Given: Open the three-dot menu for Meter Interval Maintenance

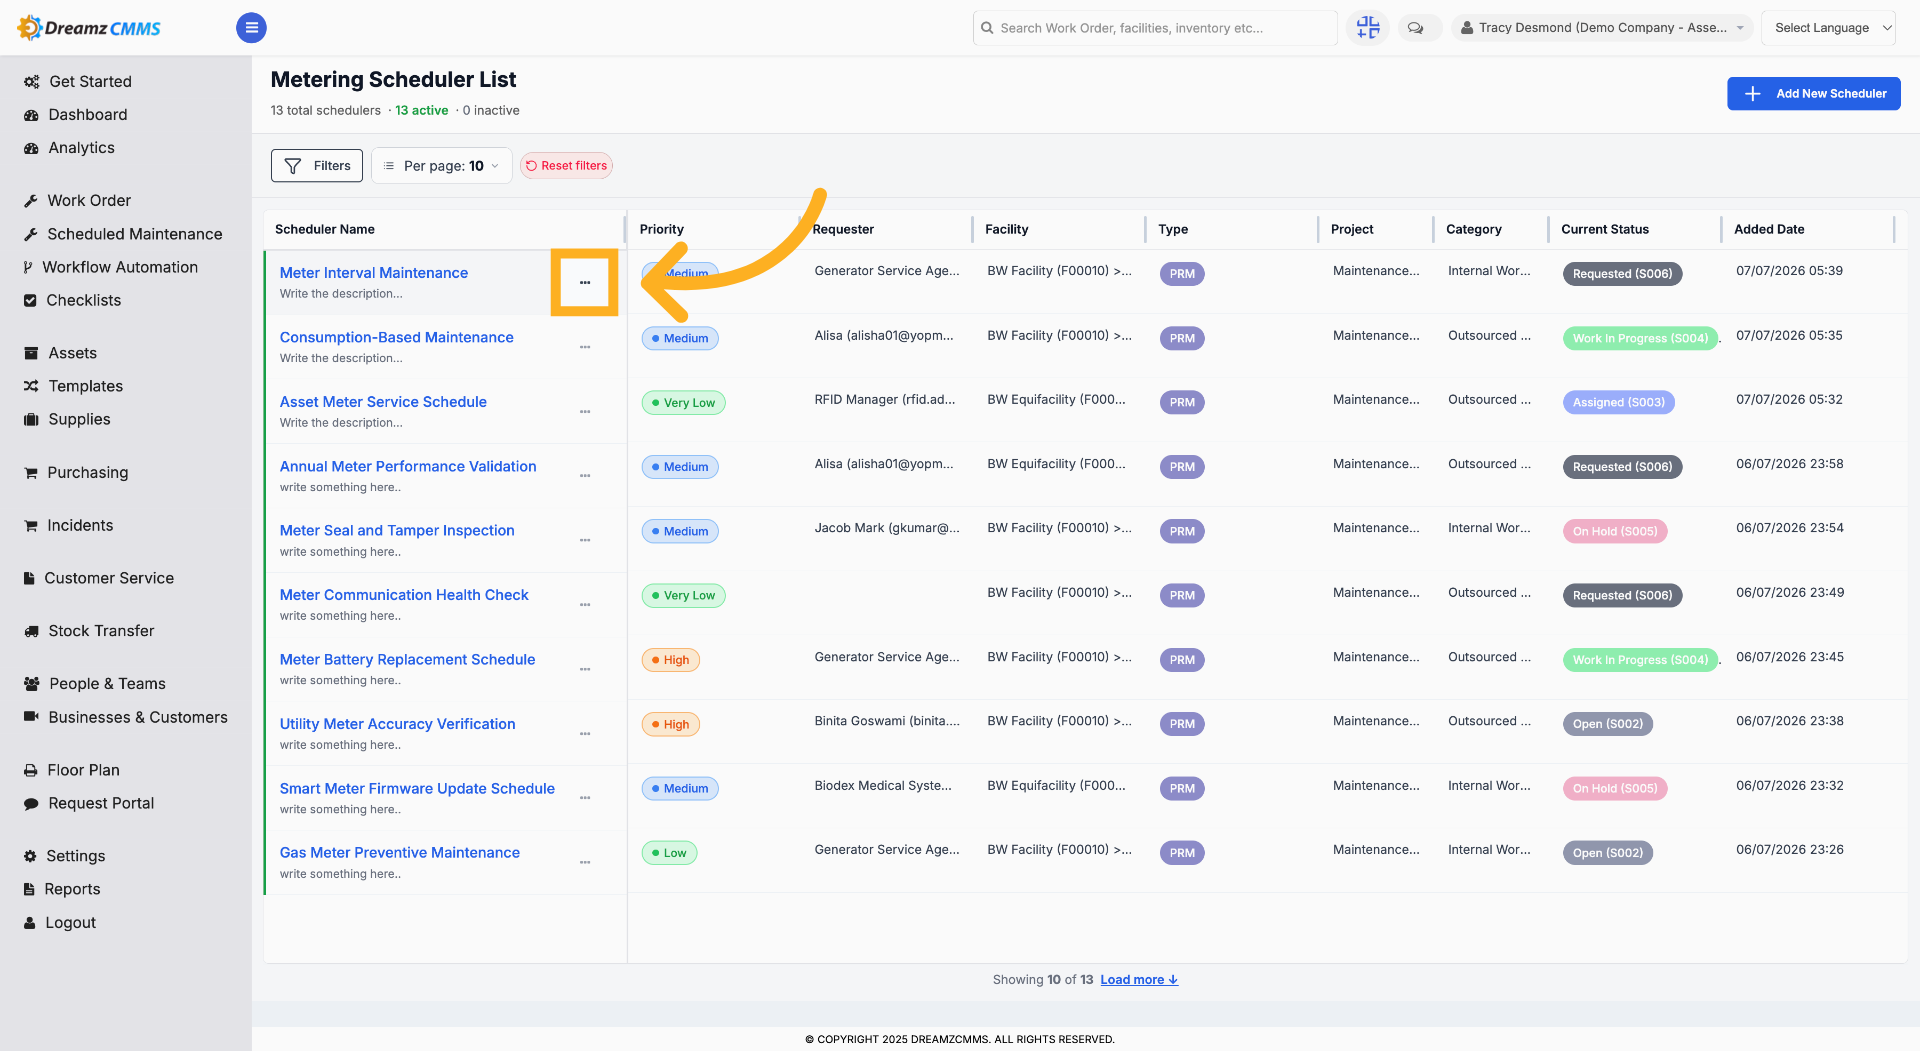Looking at the screenshot, I should (x=585, y=283).
